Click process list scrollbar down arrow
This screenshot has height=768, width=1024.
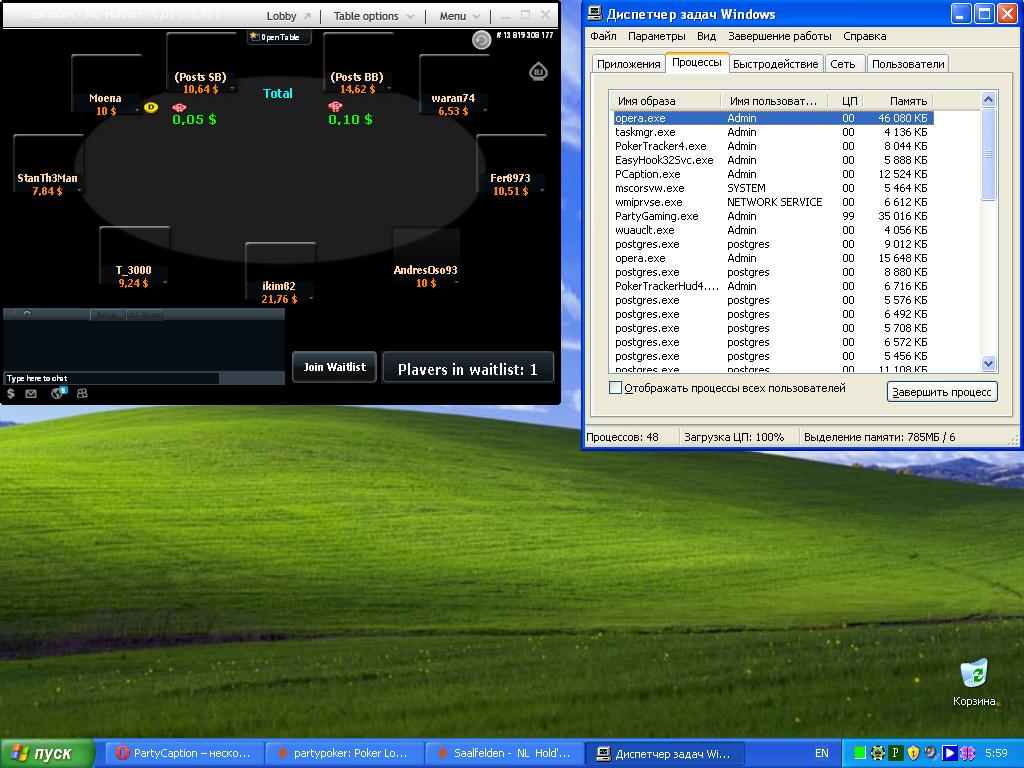pyautogui.click(x=988, y=364)
